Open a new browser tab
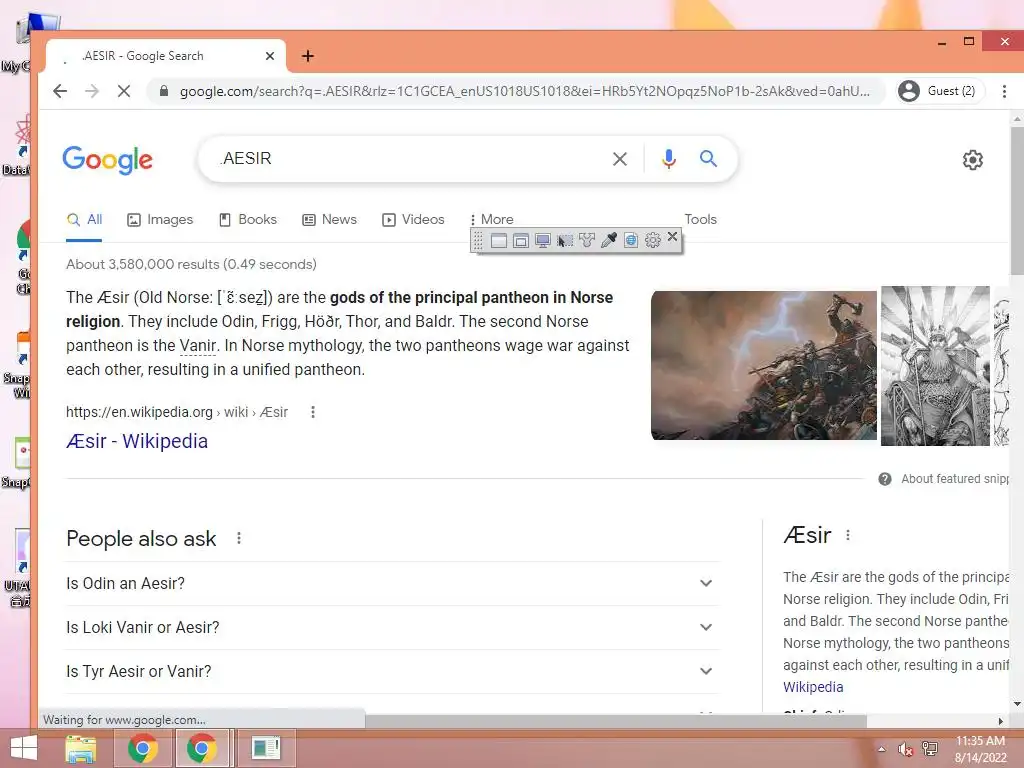Viewport: 1024px width, 768px height. click(x=308, y=56)
